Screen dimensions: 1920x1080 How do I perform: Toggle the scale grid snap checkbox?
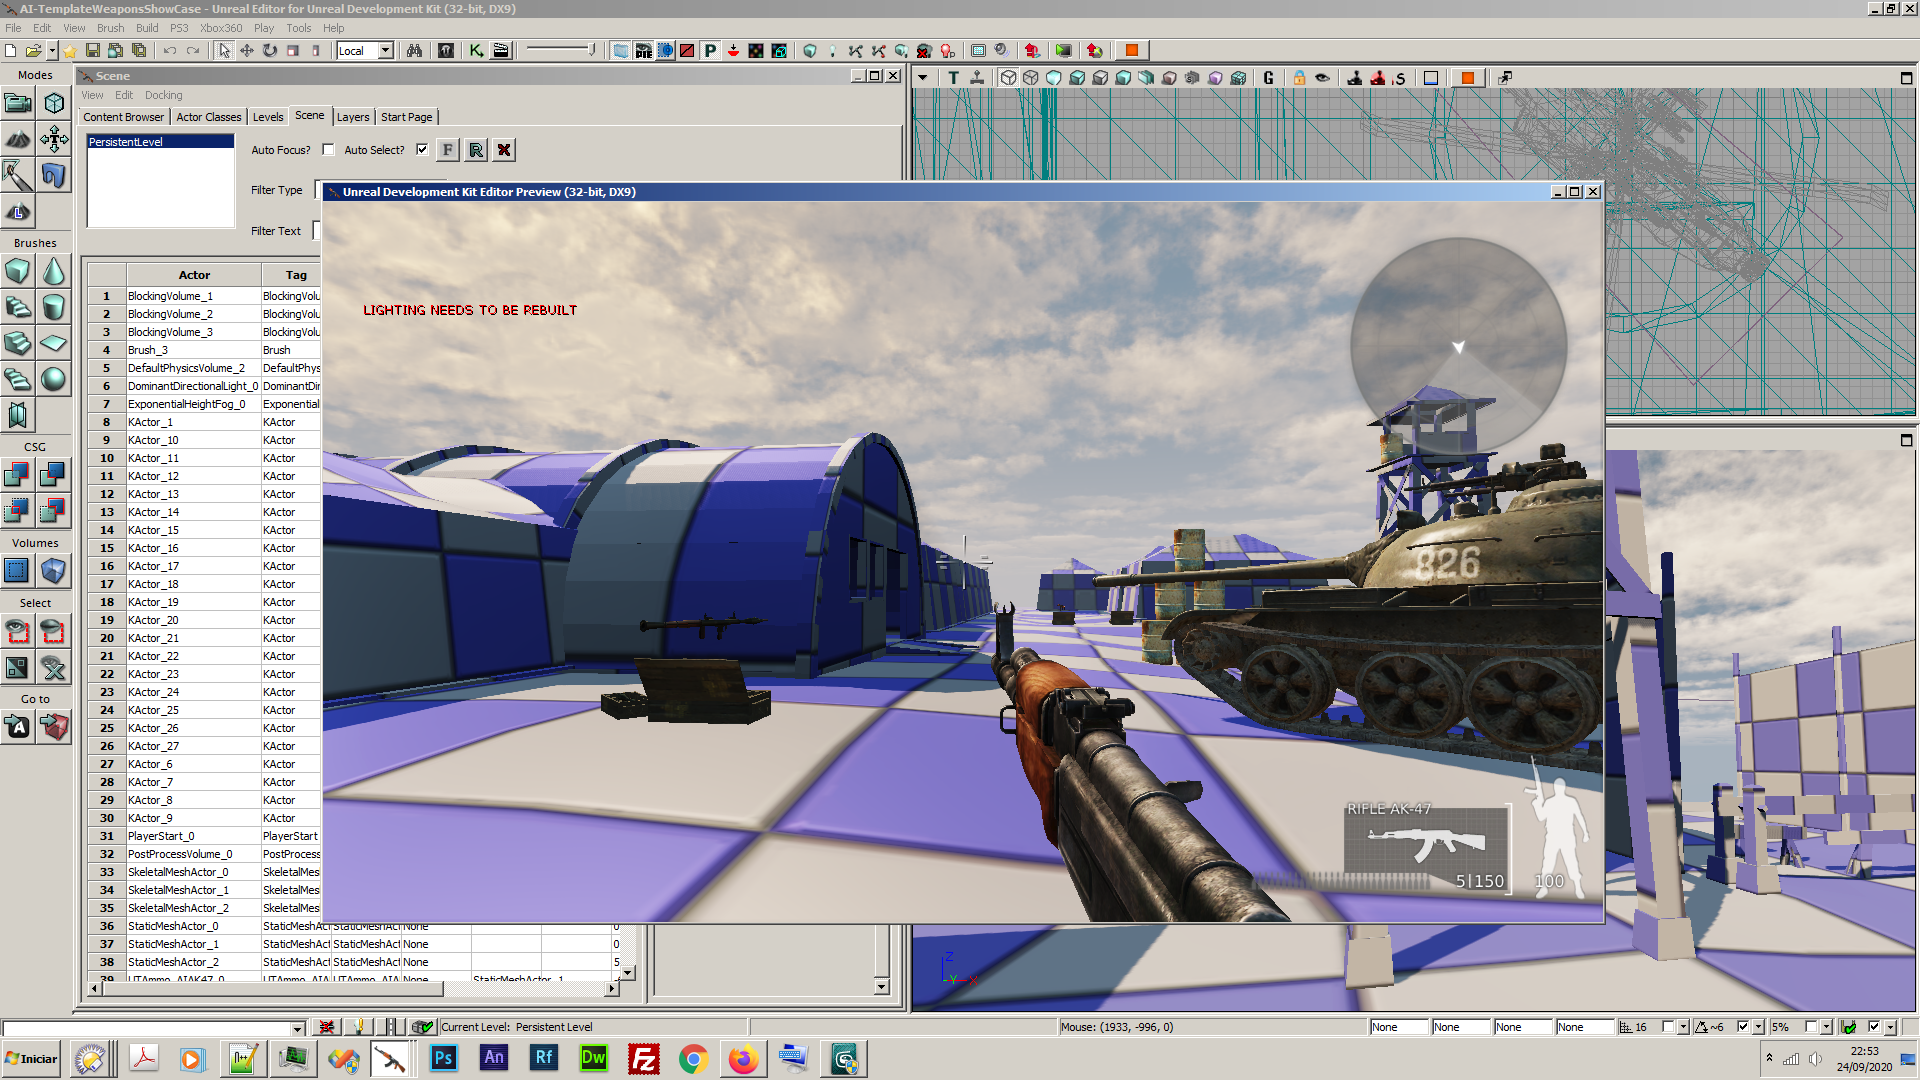click(1811, 1027)
